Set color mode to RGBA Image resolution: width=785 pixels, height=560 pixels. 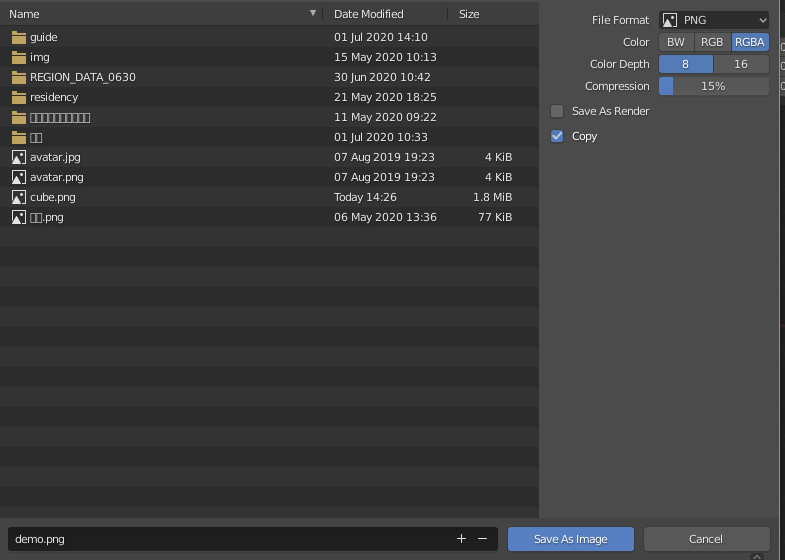pyautogui.click(x=749, y=42)
